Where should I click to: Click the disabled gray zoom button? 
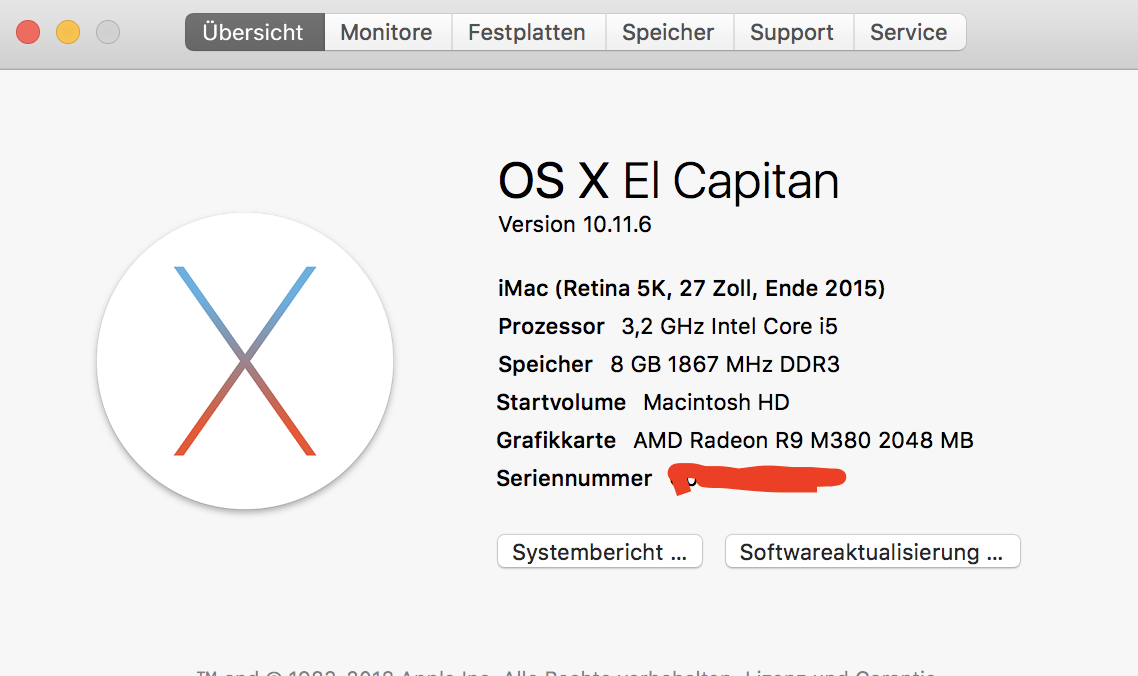coord(108,33)
